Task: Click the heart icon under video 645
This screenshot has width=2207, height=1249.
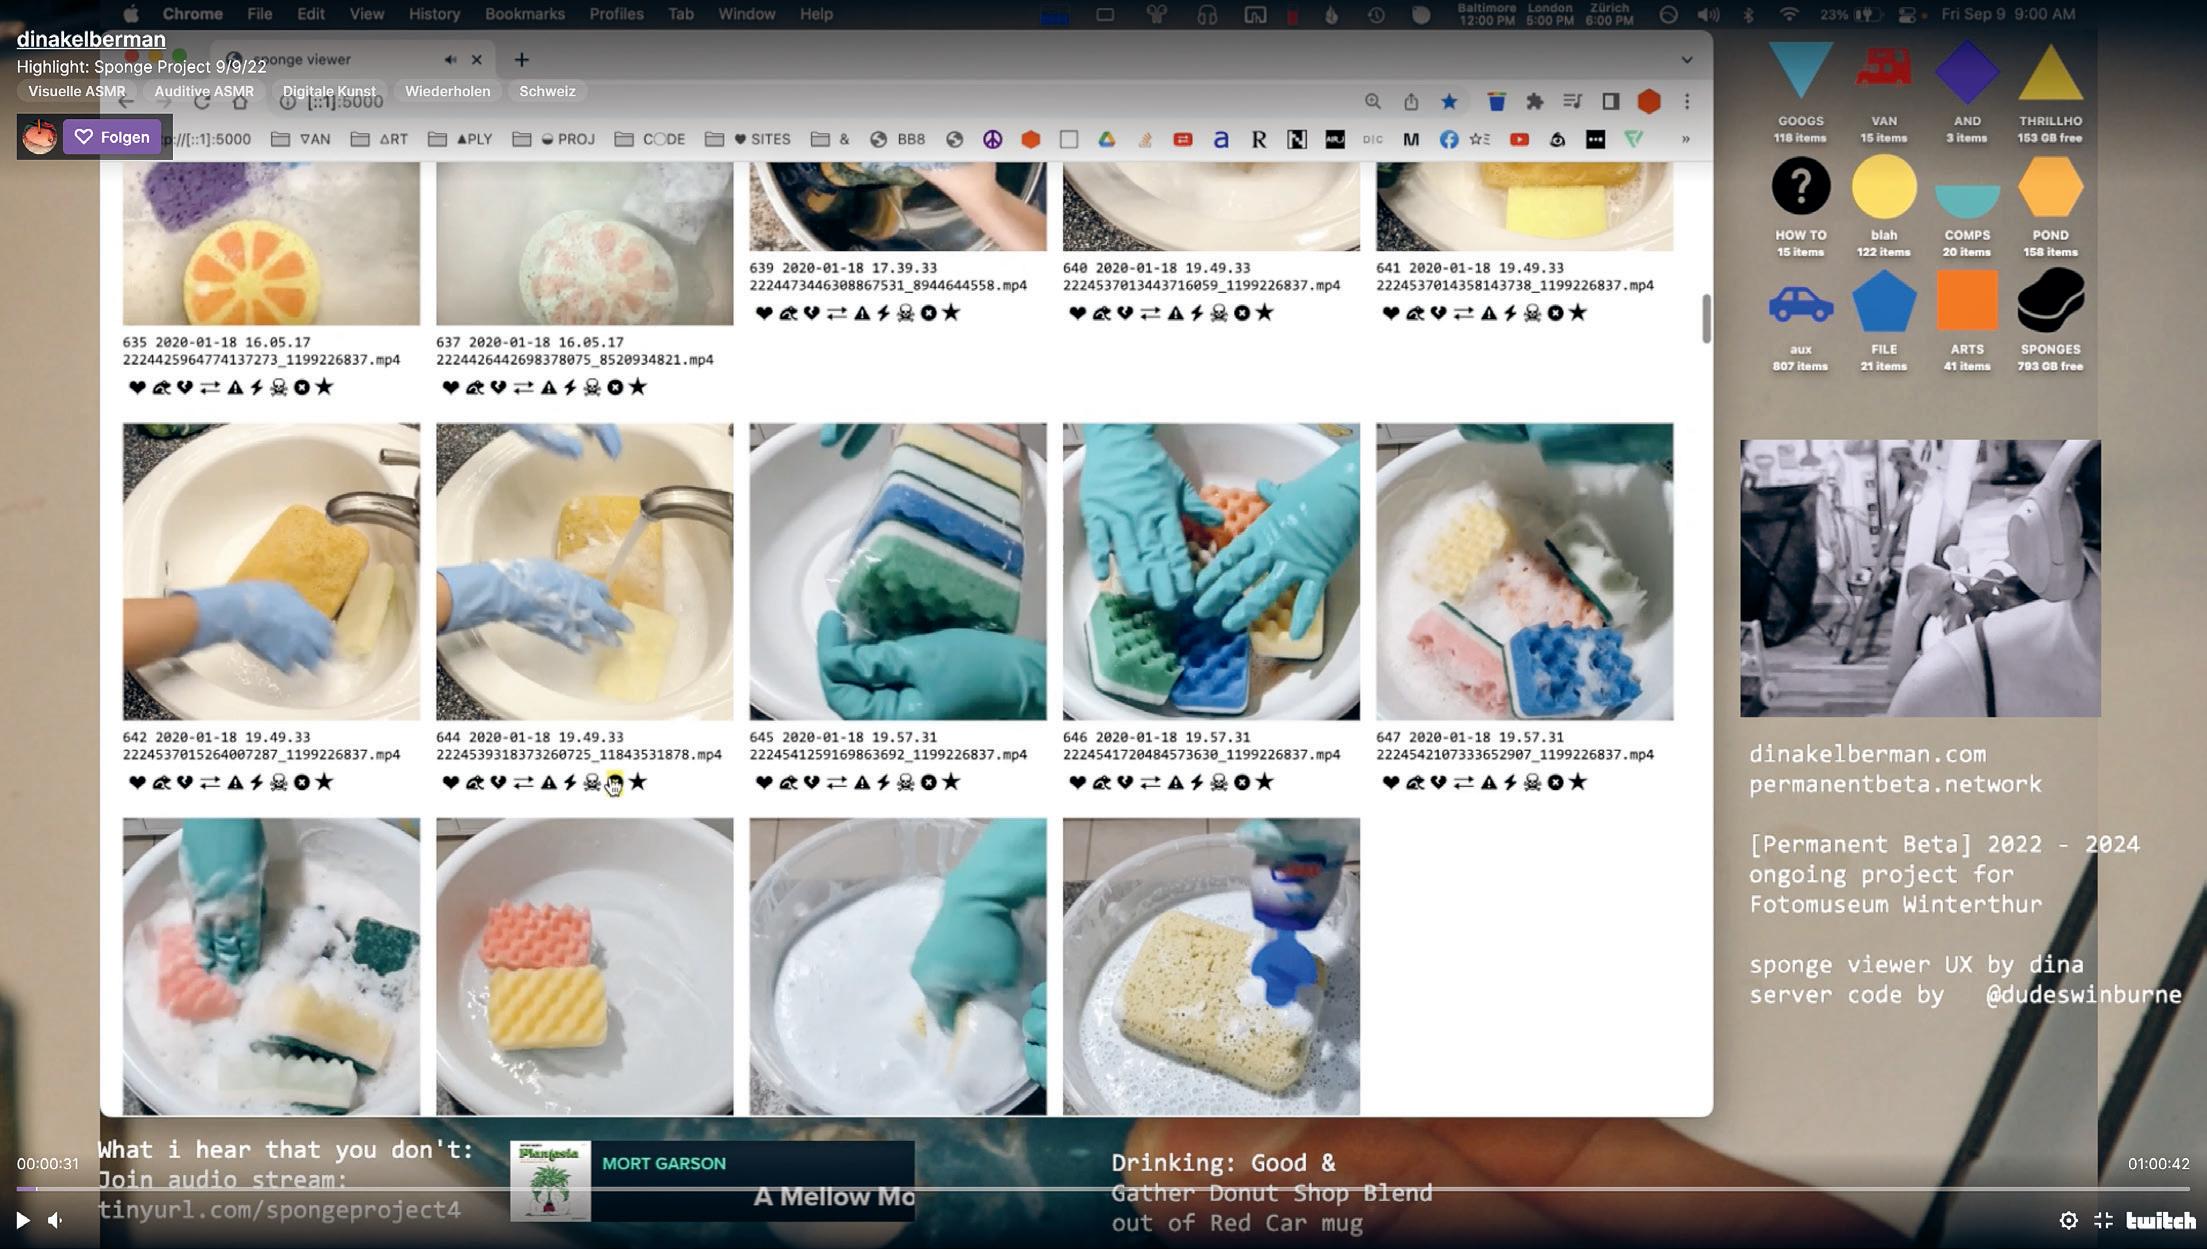Action: pyautogui.click(x=763, y=782)
